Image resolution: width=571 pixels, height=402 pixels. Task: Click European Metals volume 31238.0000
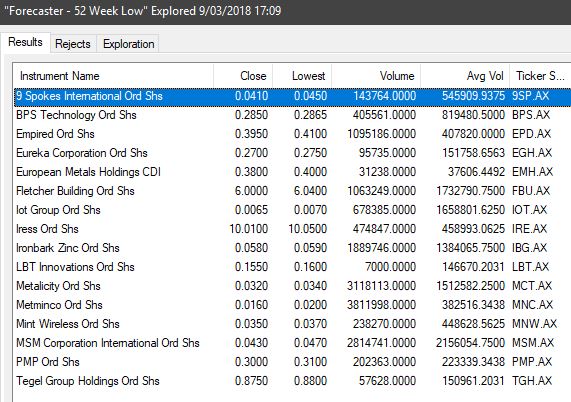pos(387,172)
